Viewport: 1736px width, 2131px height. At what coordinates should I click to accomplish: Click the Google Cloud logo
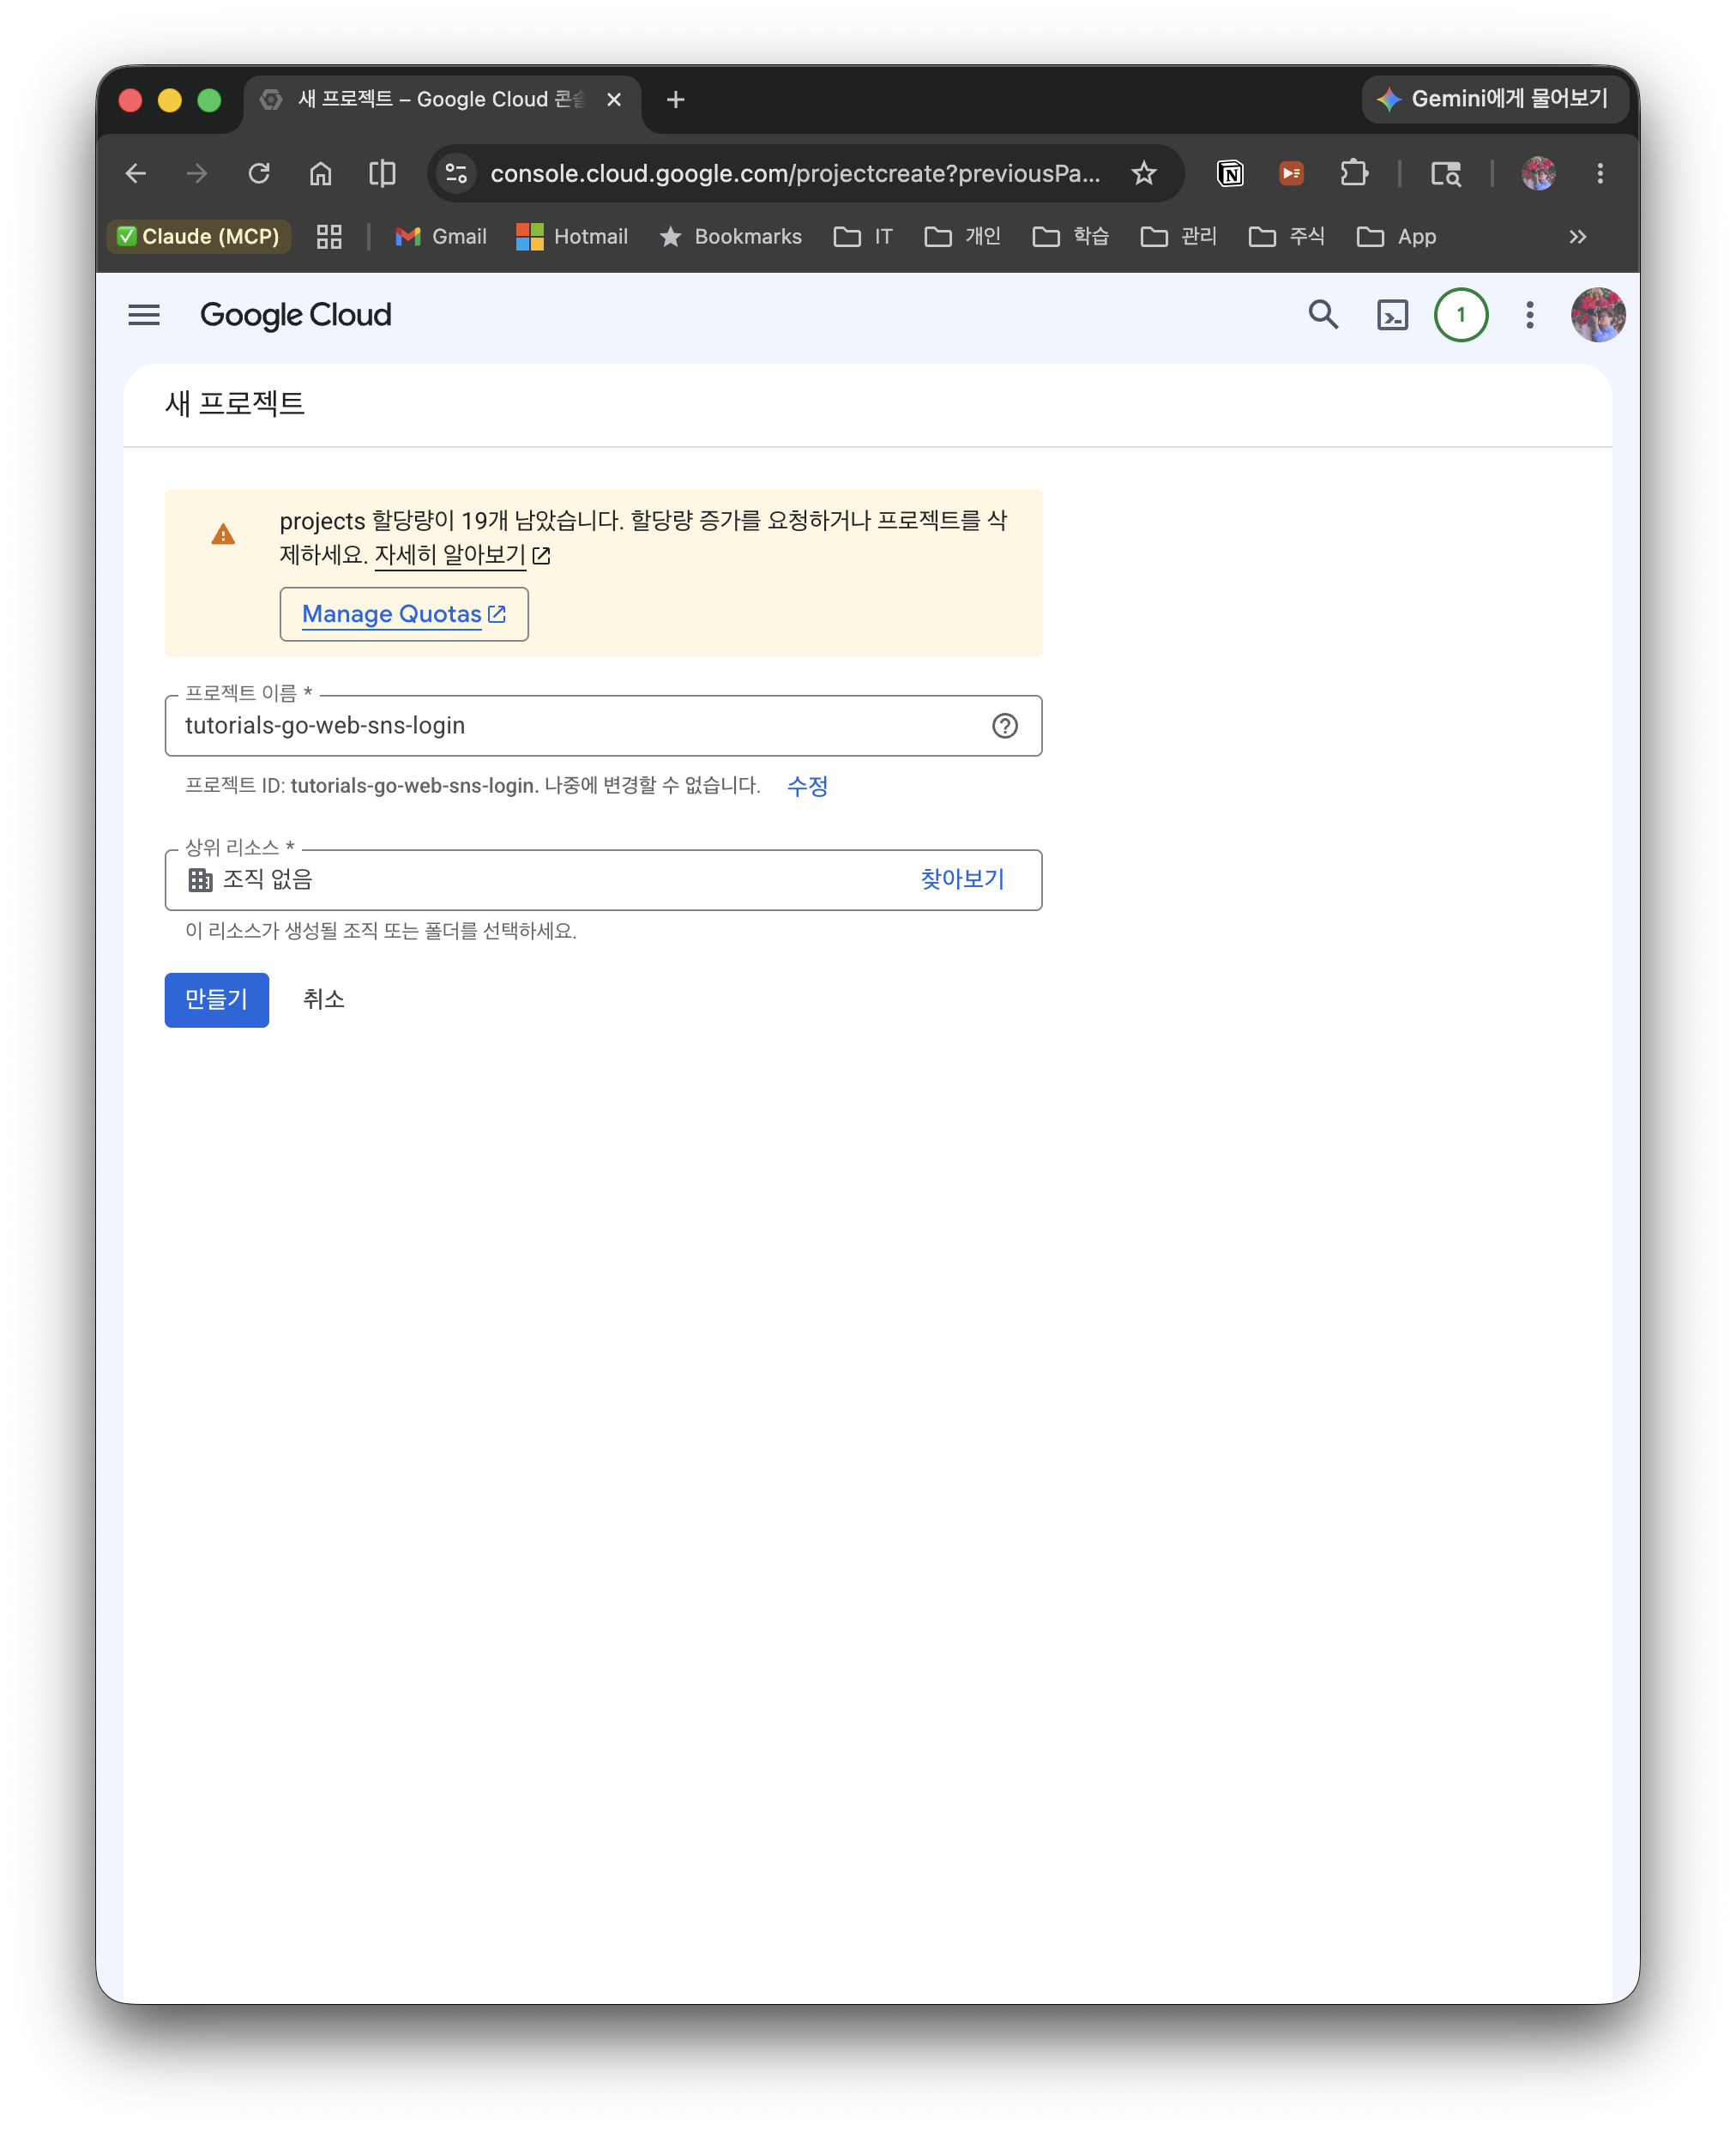[x=295, y=315]
